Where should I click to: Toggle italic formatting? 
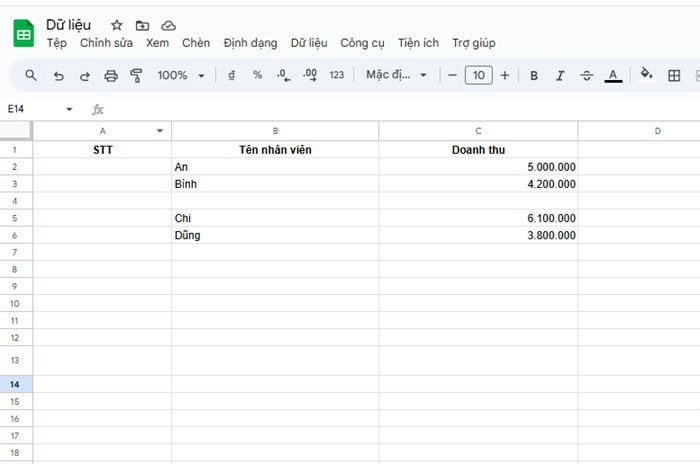tap(560, 75)
